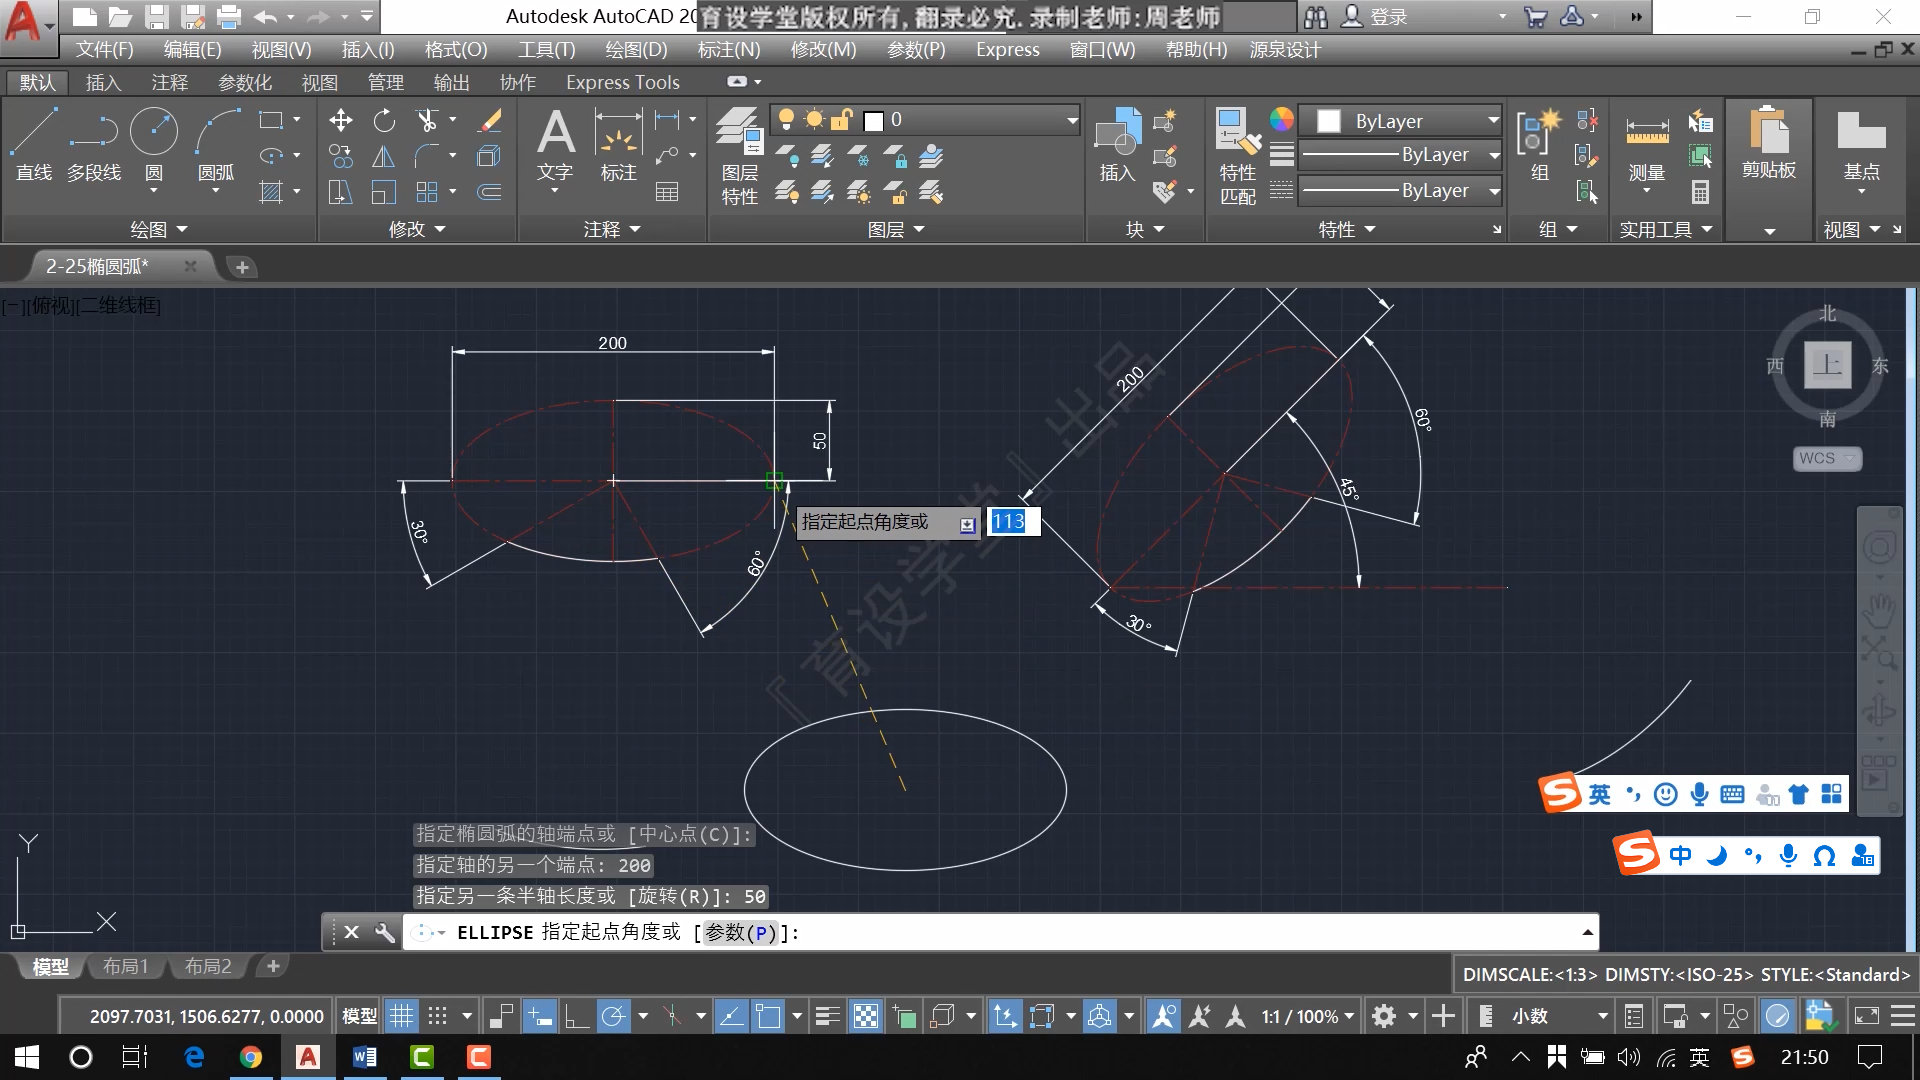Screen dimensions: 1920x1080
Task: Click the ByLayer white color box
Action: (x=1328, y=121)
